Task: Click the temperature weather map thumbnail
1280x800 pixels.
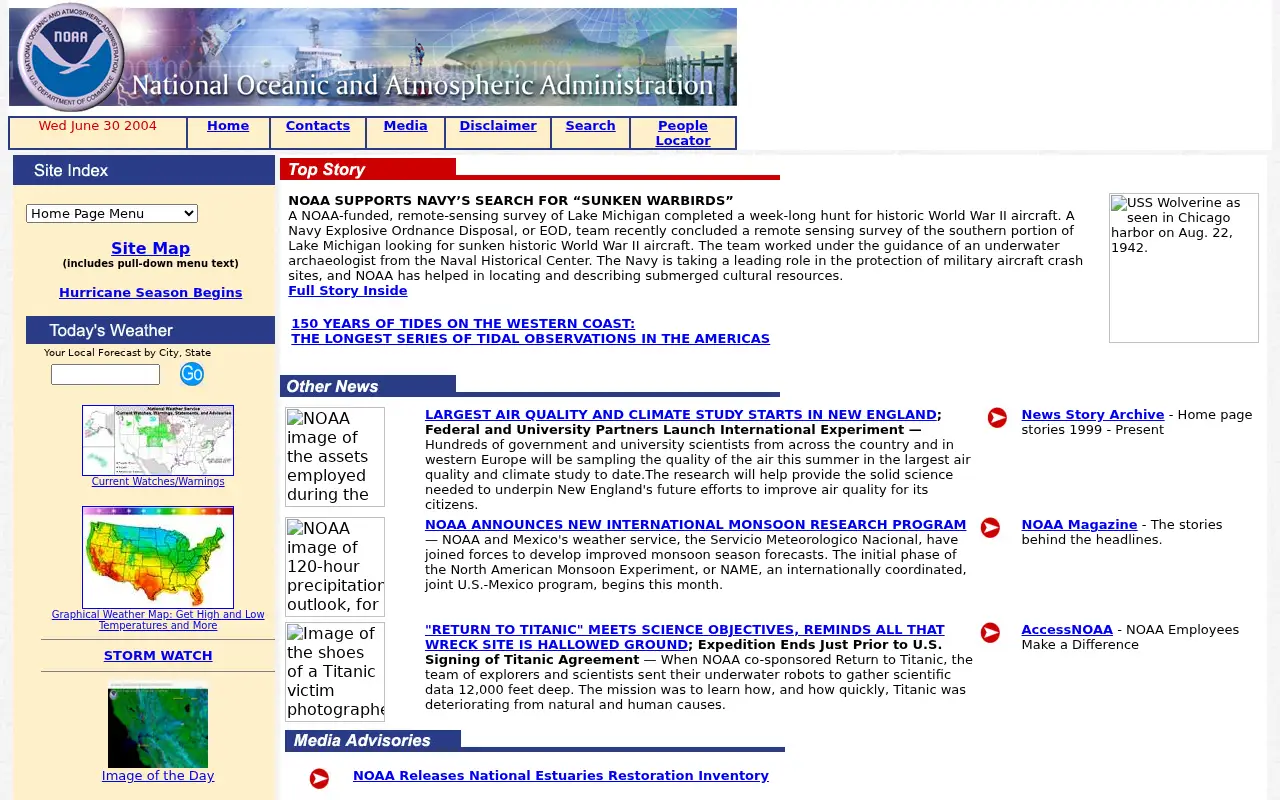Action: (158, 557)
